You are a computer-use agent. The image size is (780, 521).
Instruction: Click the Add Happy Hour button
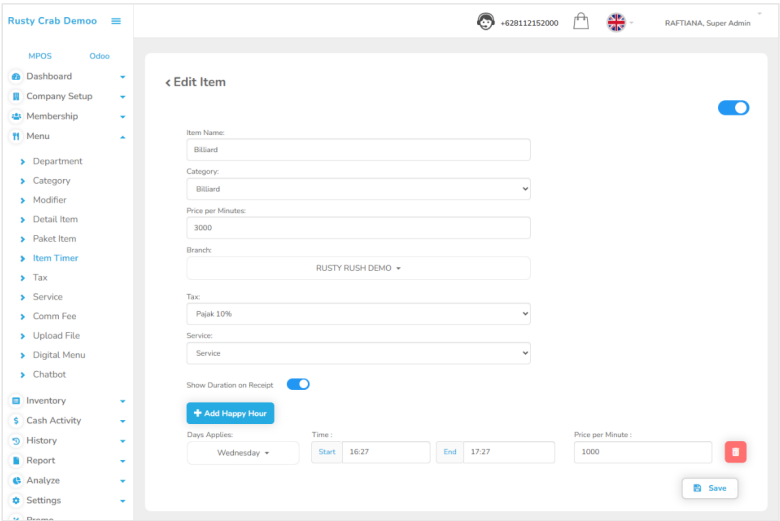230,413
